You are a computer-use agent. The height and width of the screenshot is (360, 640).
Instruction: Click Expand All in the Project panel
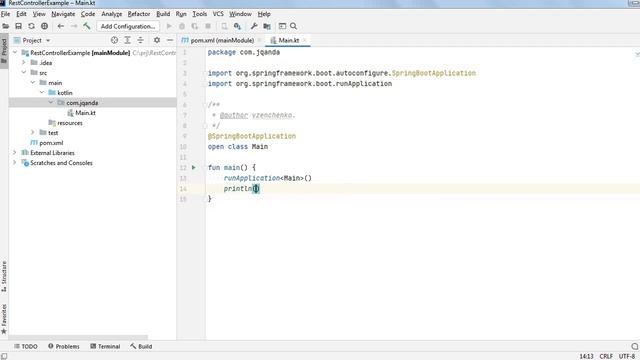[127, 40]
